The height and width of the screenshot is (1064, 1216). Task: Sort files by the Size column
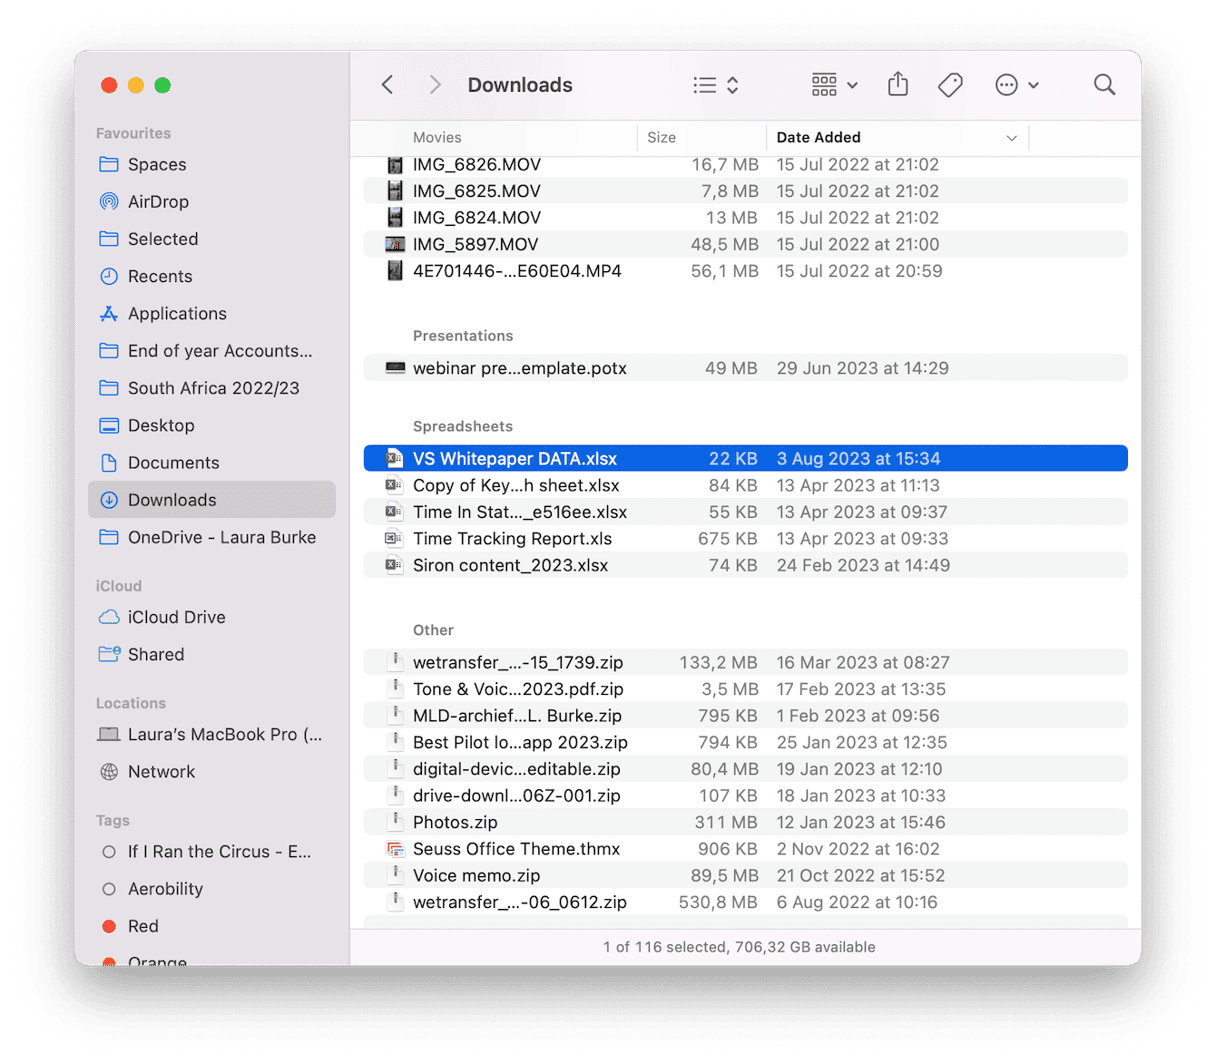pos(662,137)
